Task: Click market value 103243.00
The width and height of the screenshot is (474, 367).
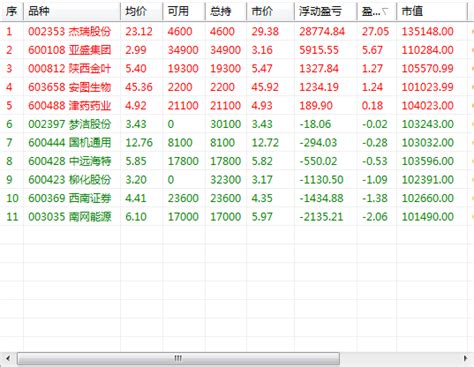Action: tap(428, 124)
